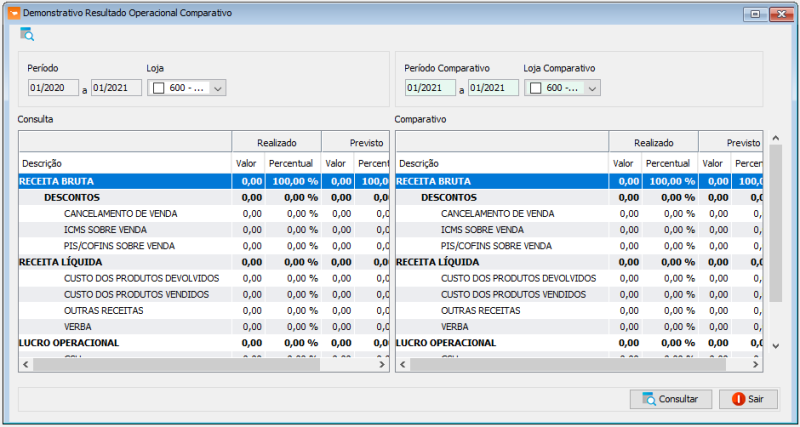
Task: Click 100,00 % Realizado cell in Consulta RECEITA BRUTA
Action: (x=293, y=181)
